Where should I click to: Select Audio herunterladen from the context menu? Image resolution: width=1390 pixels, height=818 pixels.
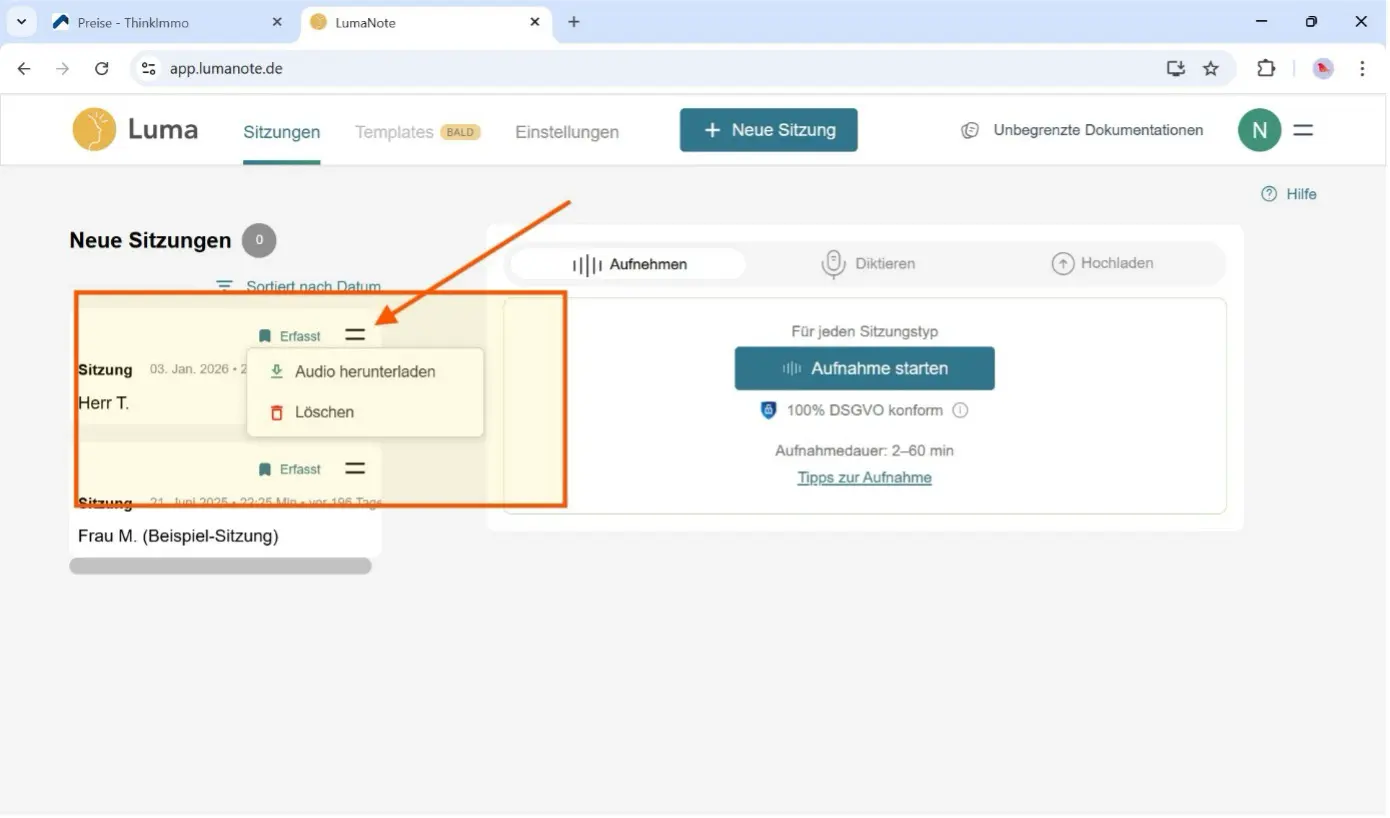(364, 371)
